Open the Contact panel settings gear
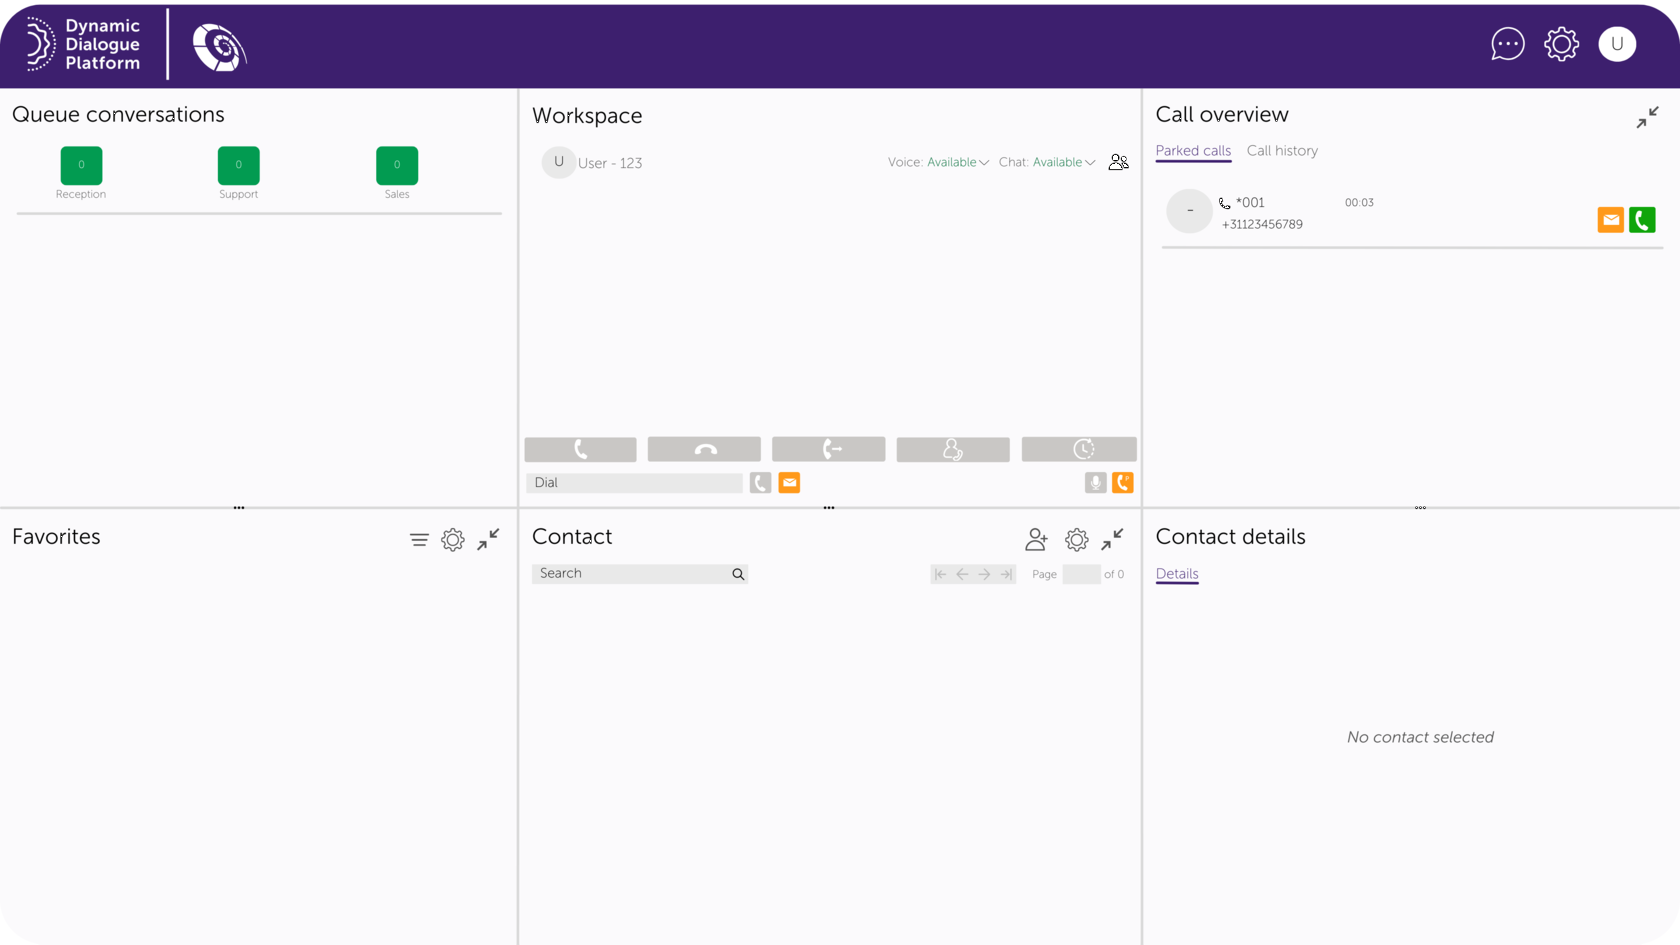Viewport: 1680px width, 945px height. pos(1076,540)
